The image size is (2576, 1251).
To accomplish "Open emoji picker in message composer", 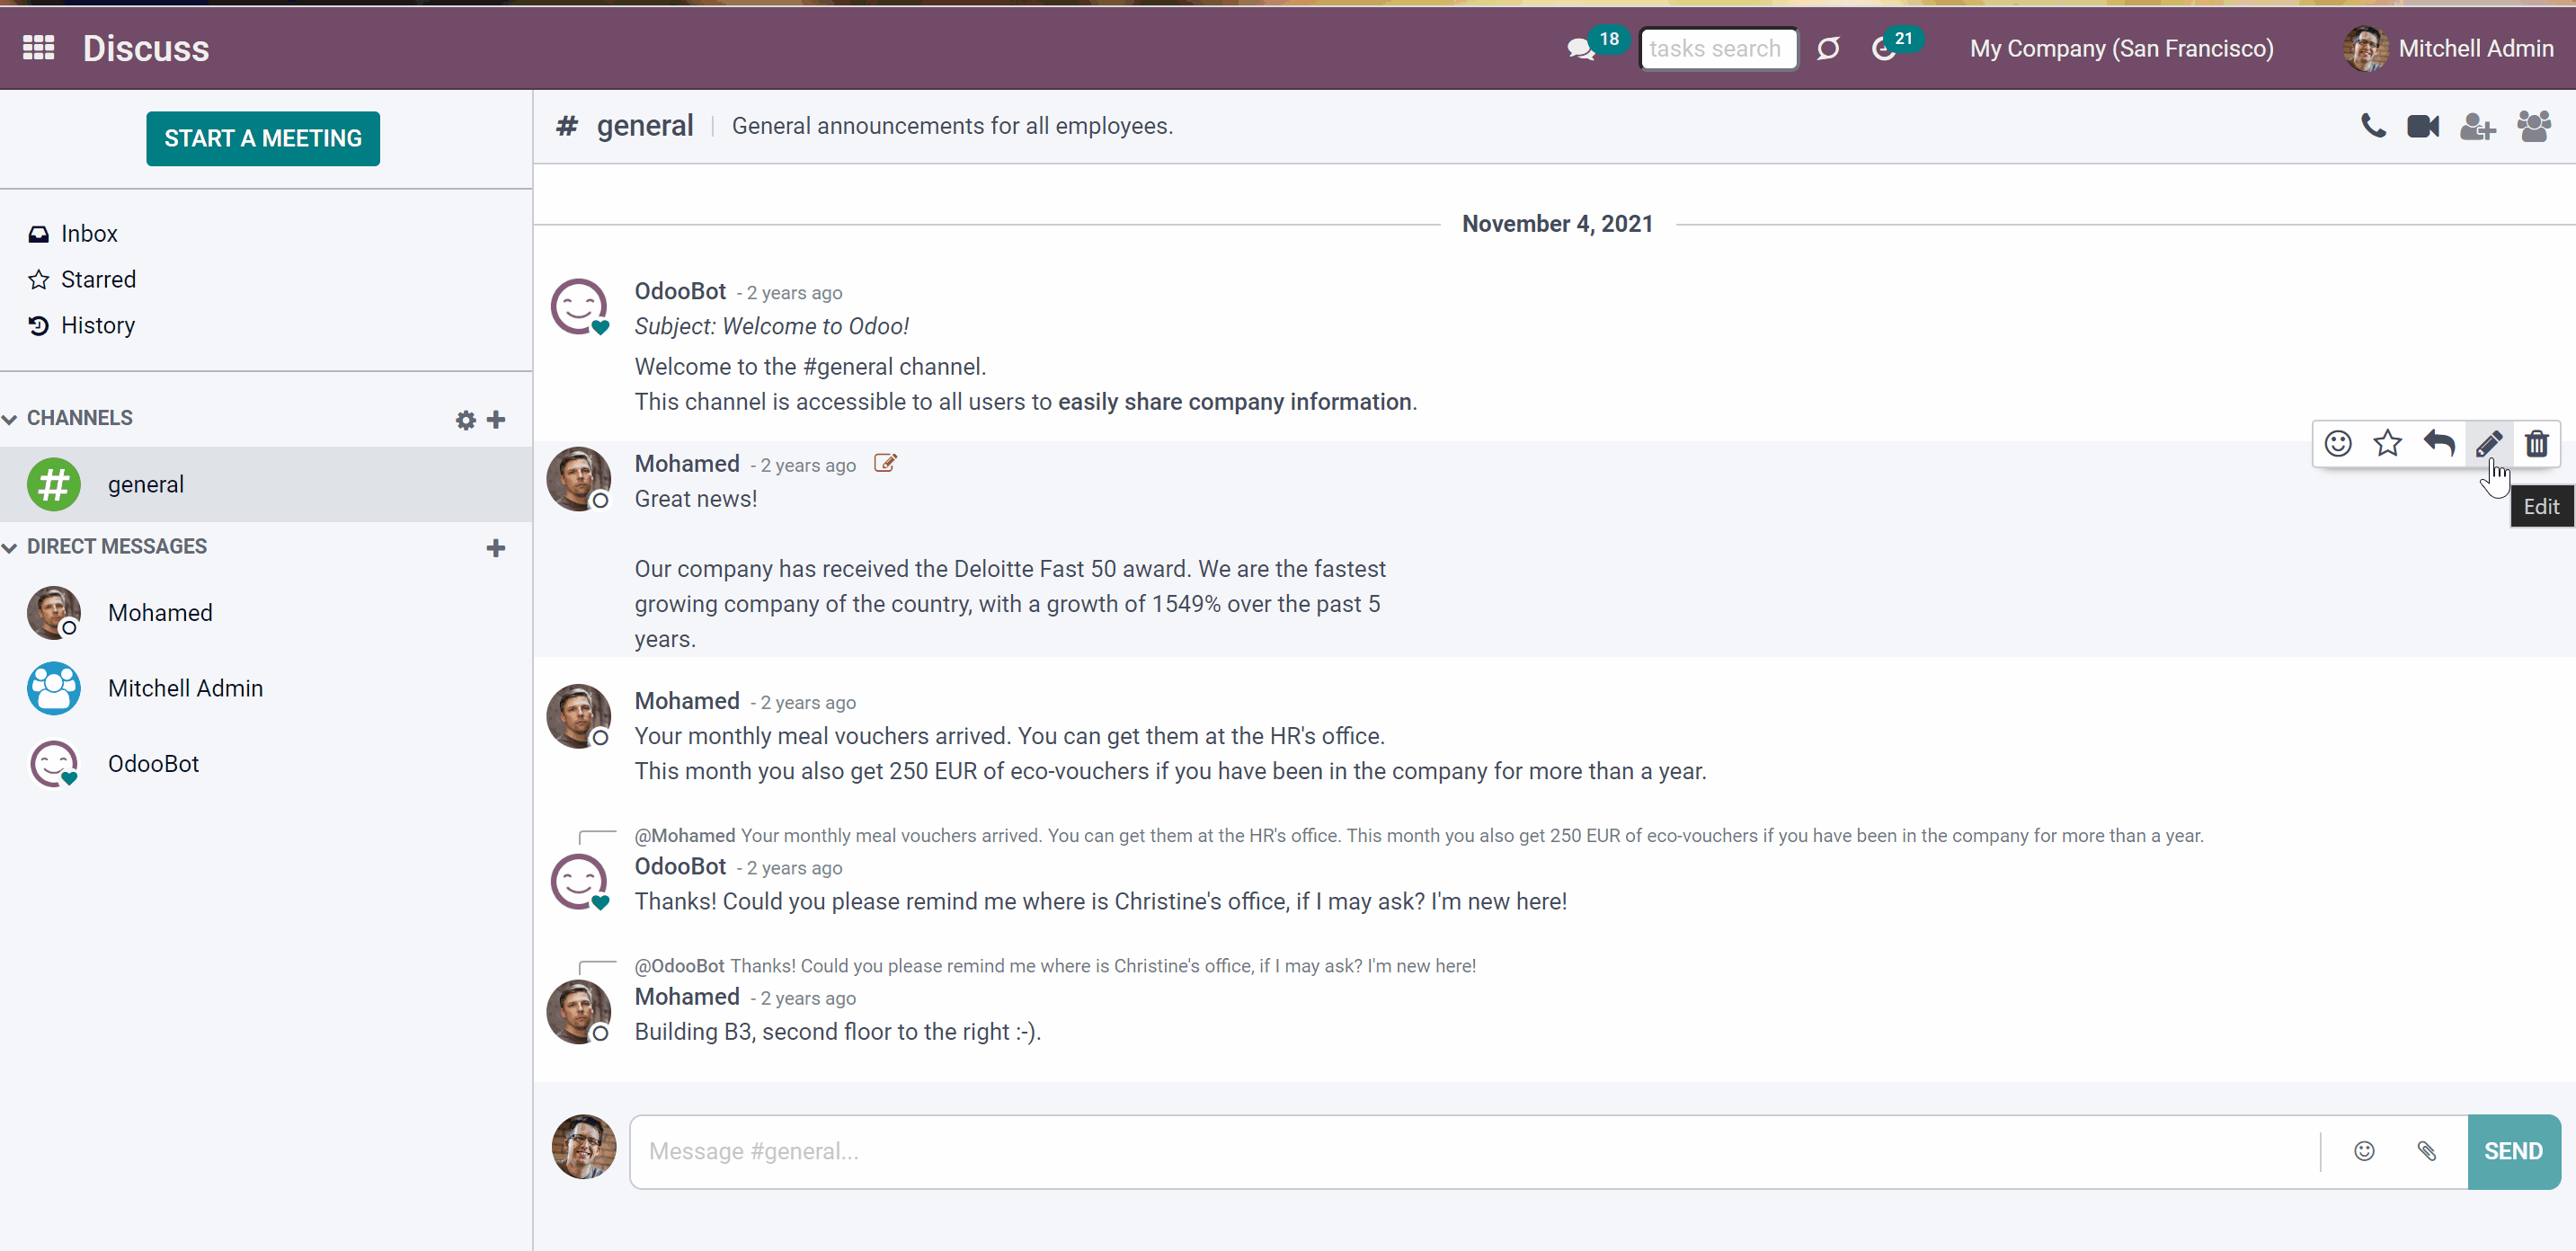I will point(2364,1151).
